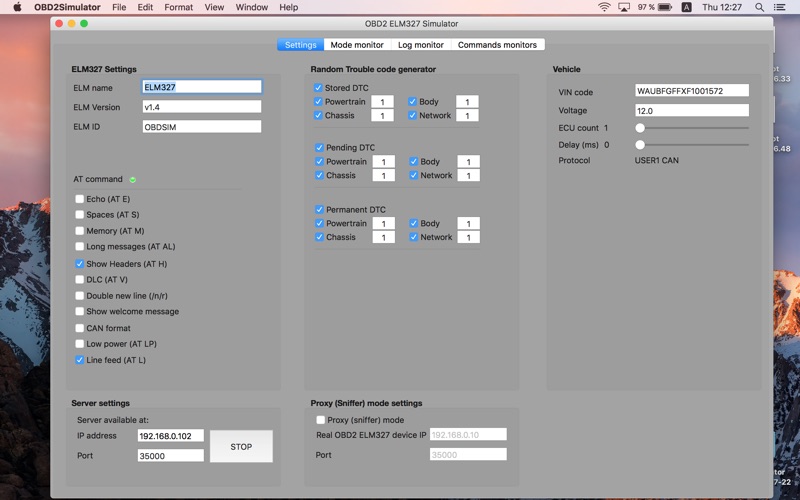
Task: Click the proxy Port field
Action: [x=468, y=455]
